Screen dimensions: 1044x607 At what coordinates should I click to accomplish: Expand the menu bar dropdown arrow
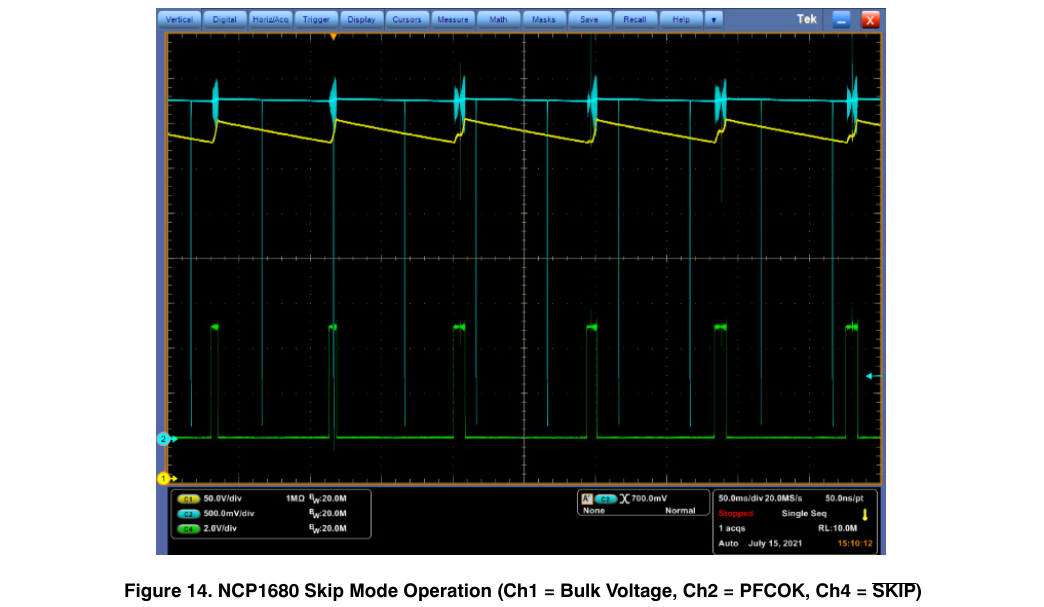pyautogui.click(x=714, y=19)
